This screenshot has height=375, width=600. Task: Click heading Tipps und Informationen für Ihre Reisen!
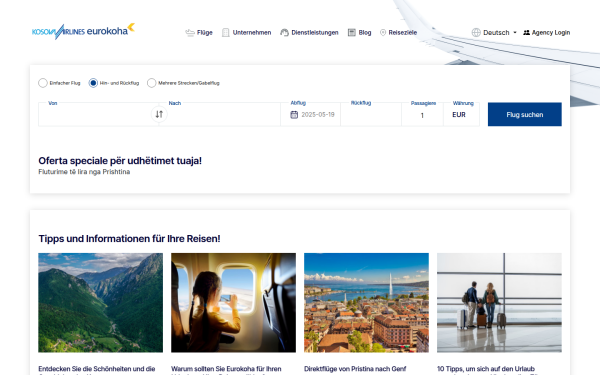pos(129,239)
